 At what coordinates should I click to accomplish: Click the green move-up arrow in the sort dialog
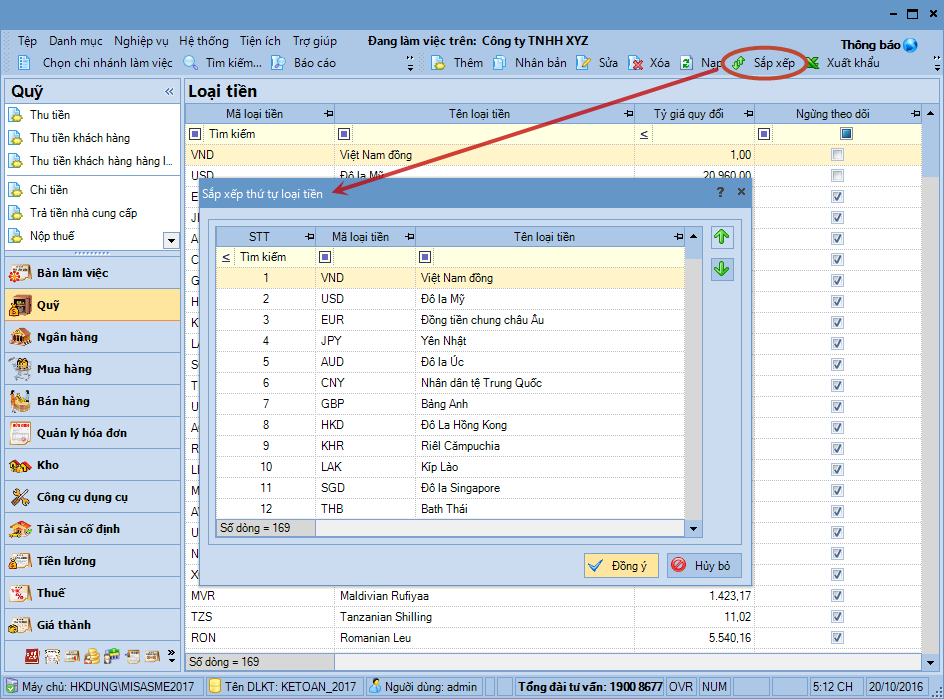tap(722, 238)
